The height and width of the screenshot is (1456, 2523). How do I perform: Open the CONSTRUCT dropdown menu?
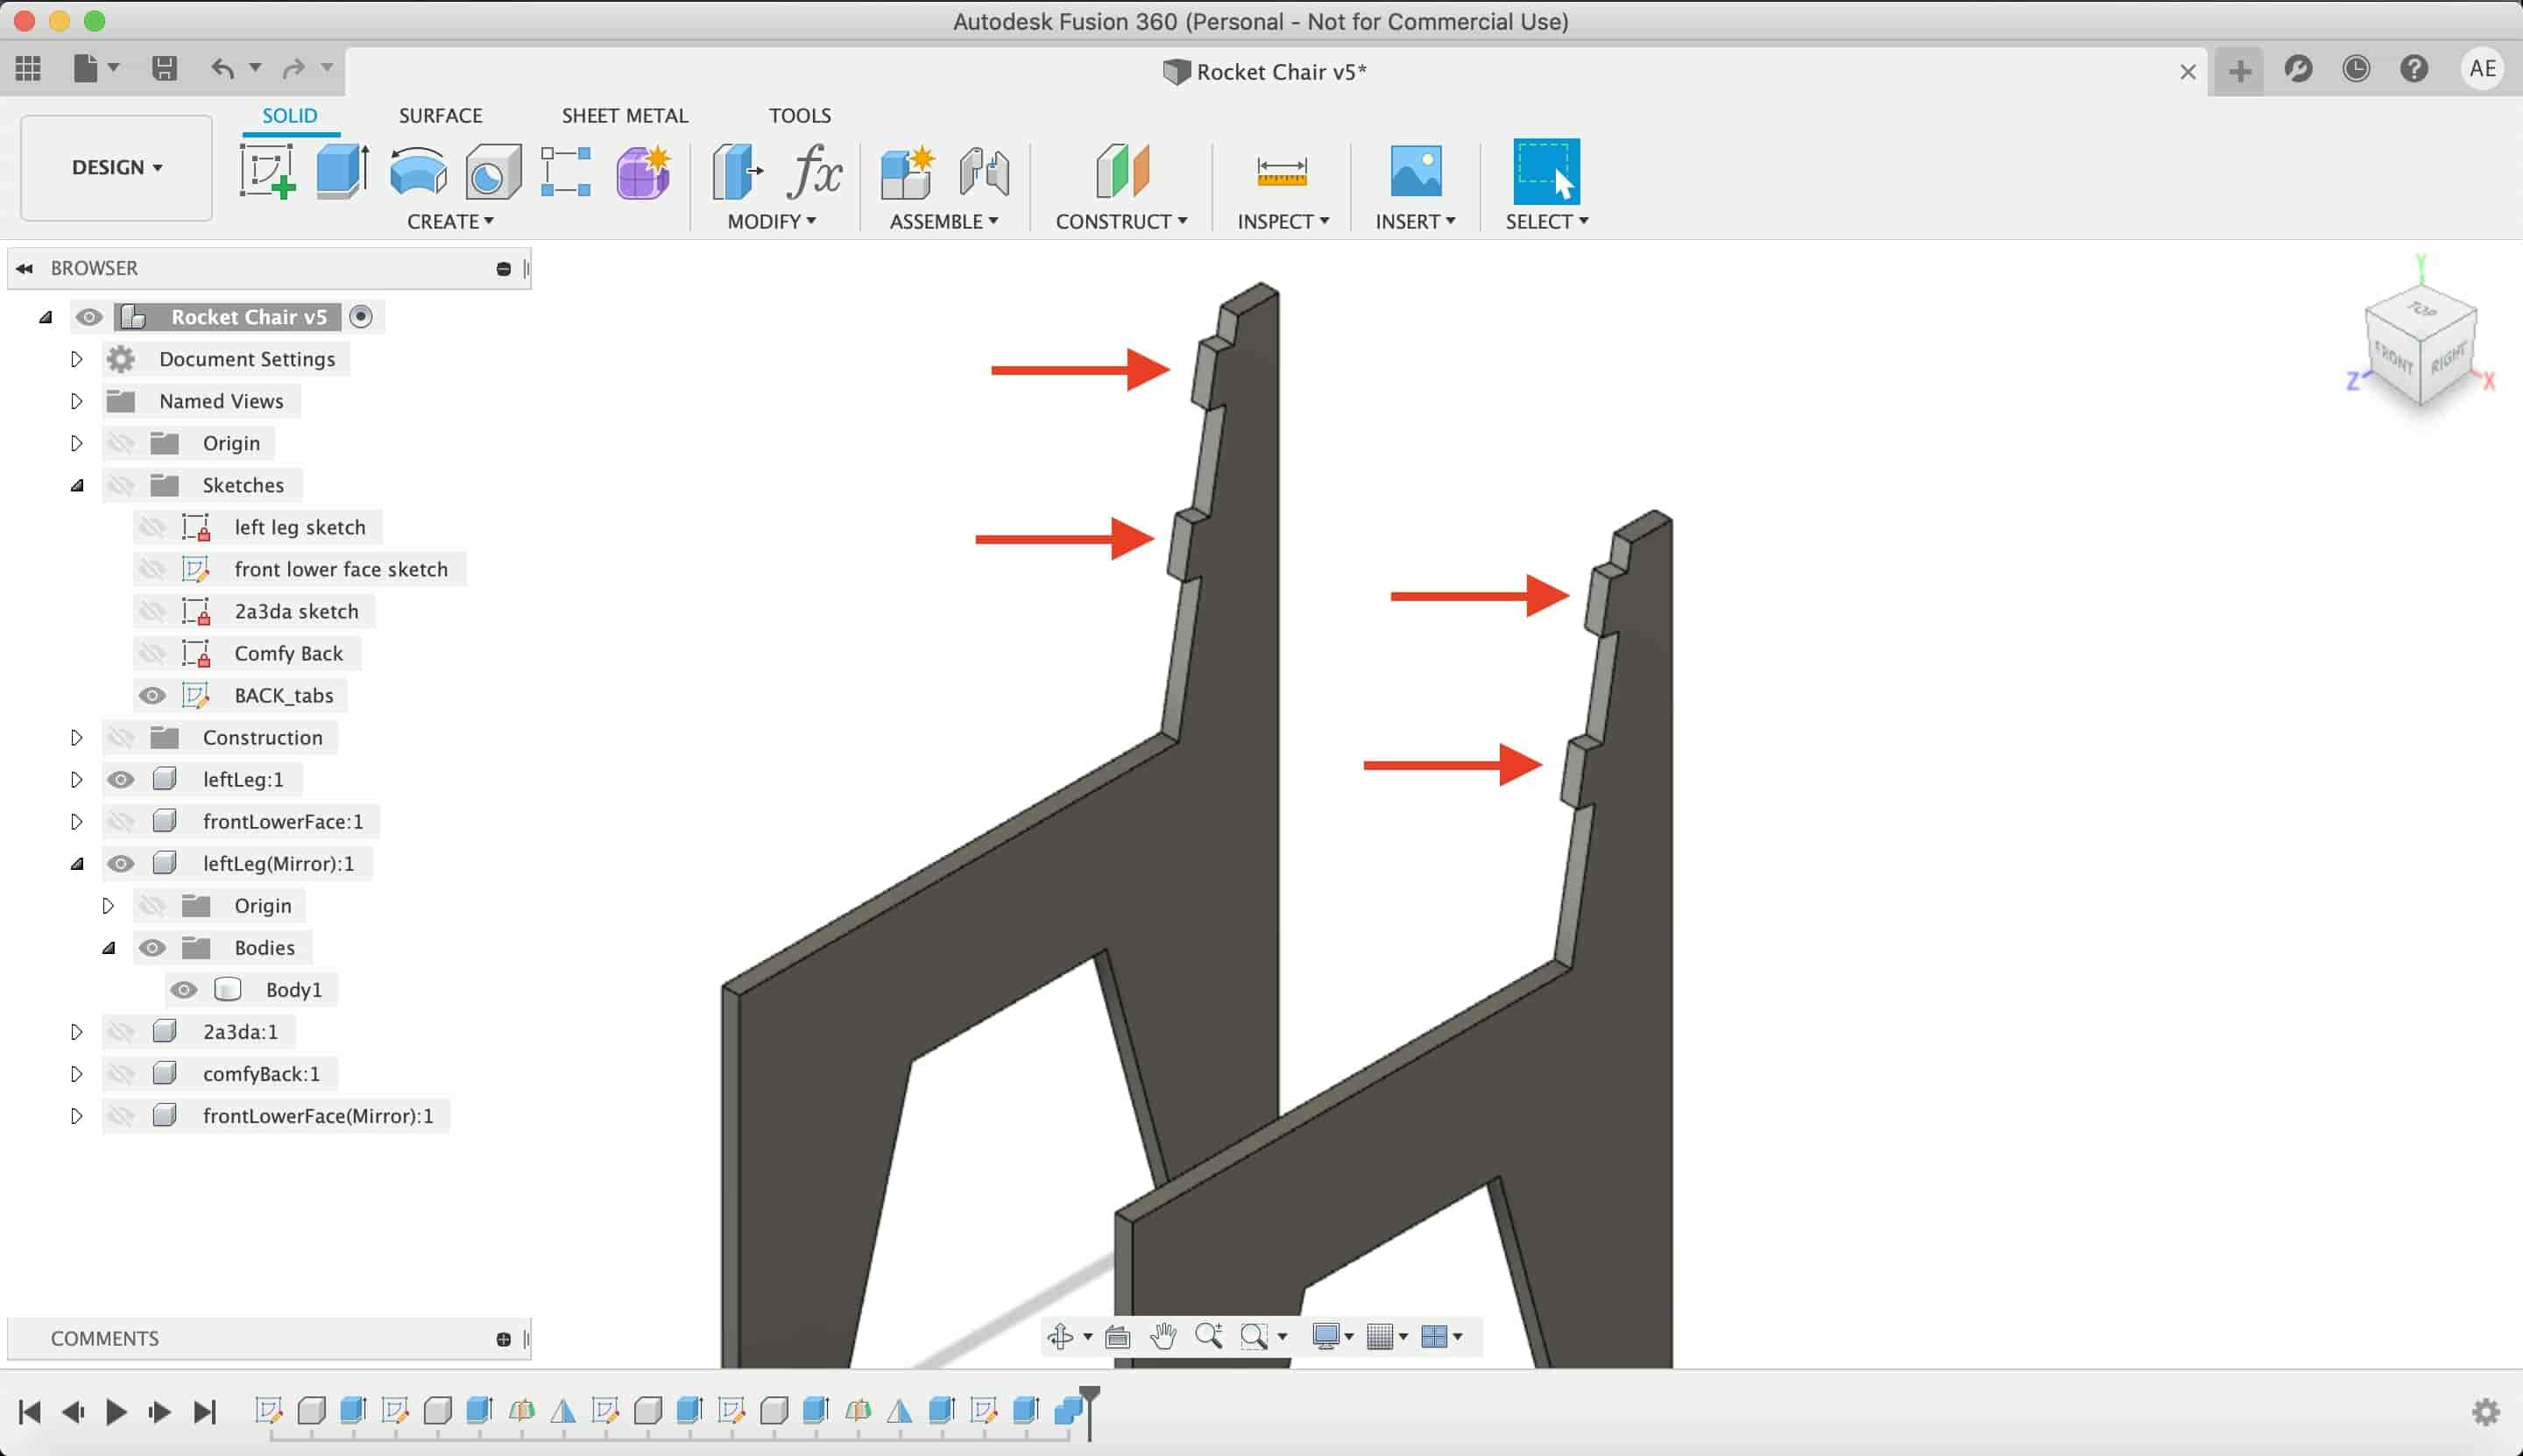[x=1121, y=221]
